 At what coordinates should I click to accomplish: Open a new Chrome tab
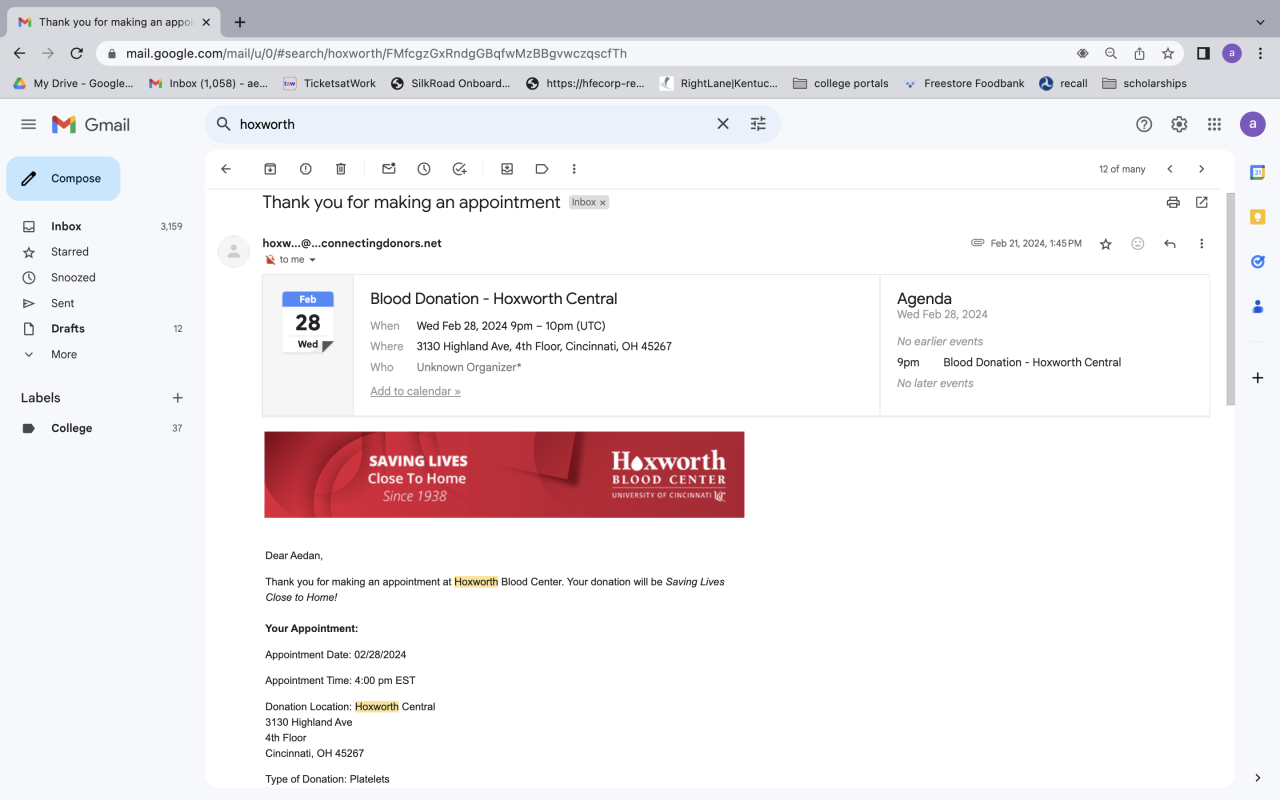pos(240,22)
